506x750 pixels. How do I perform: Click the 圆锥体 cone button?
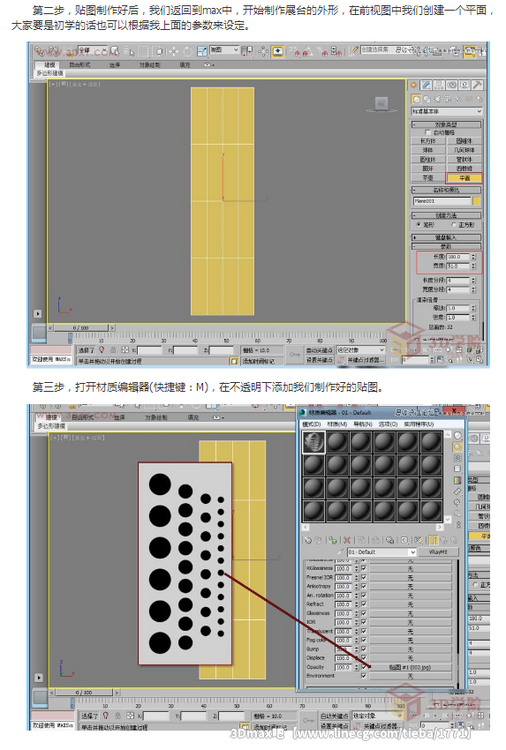point(464,141)
